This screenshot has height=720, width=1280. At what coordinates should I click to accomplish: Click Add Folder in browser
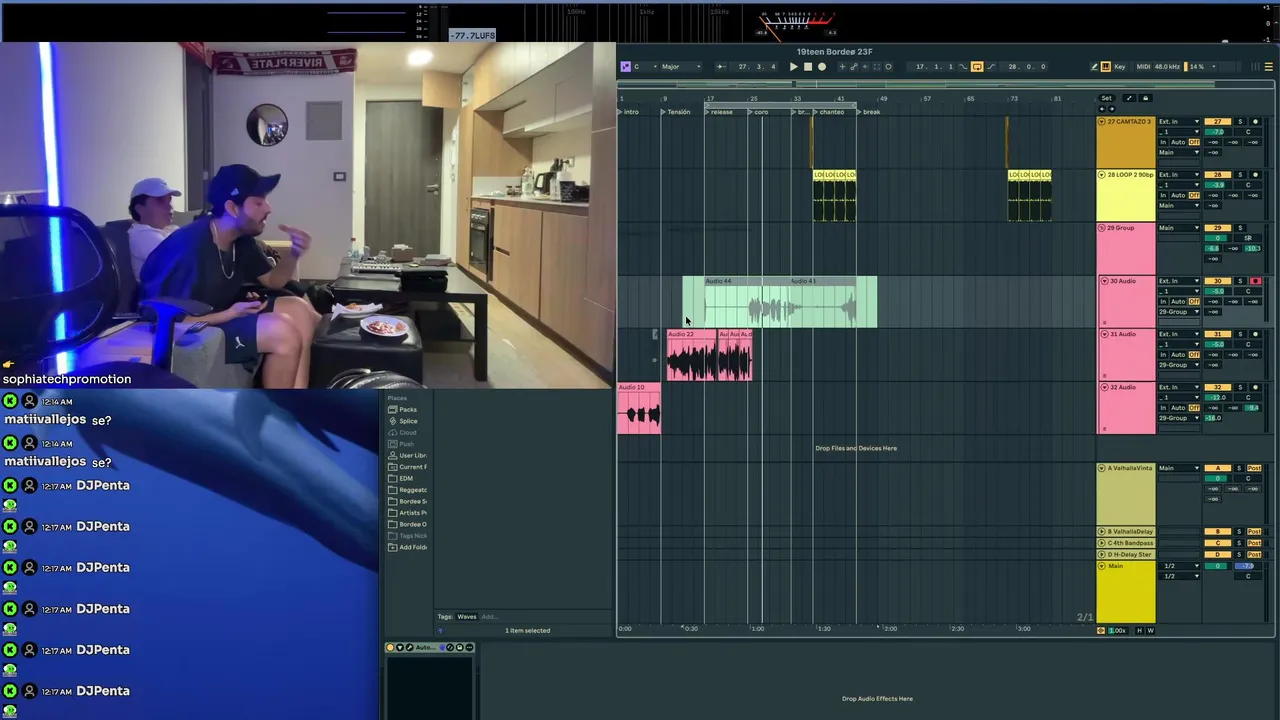[407, 547]
